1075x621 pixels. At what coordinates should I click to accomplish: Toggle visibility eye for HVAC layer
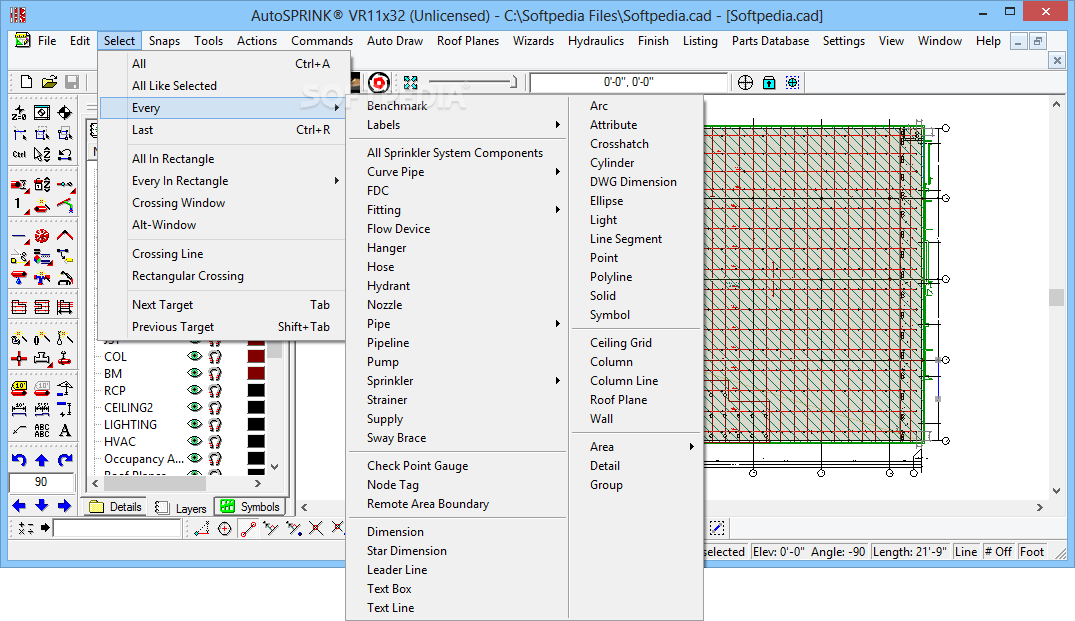tap(195, 441)
